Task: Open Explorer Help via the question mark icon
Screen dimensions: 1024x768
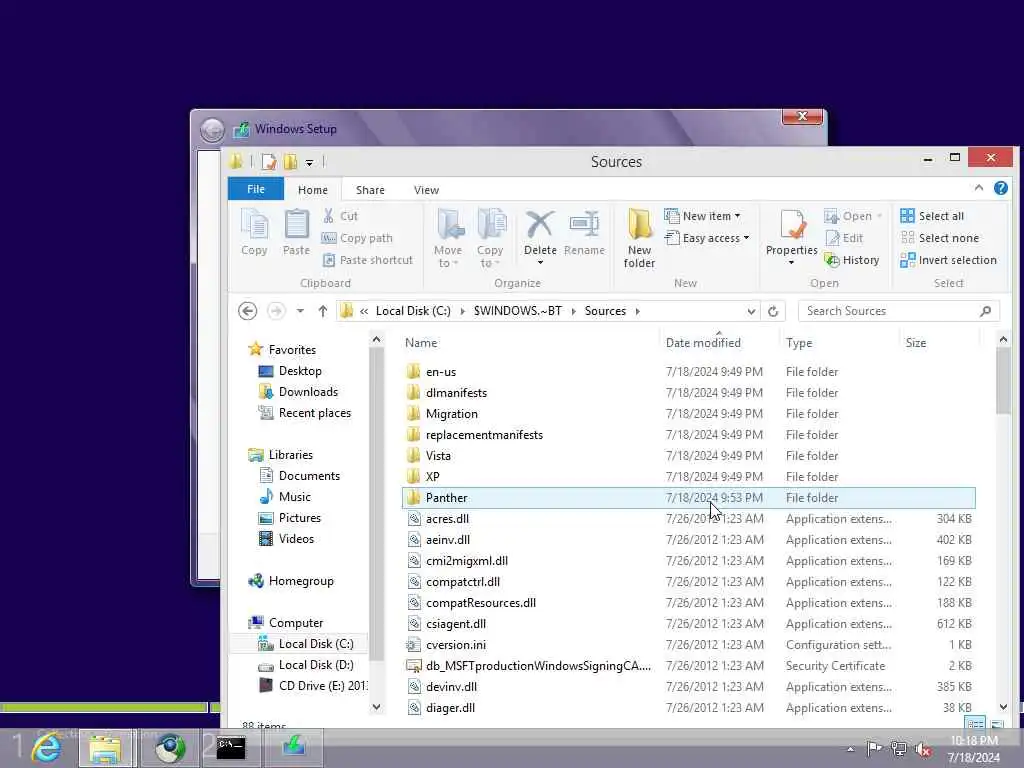Action: point(1000,188)
